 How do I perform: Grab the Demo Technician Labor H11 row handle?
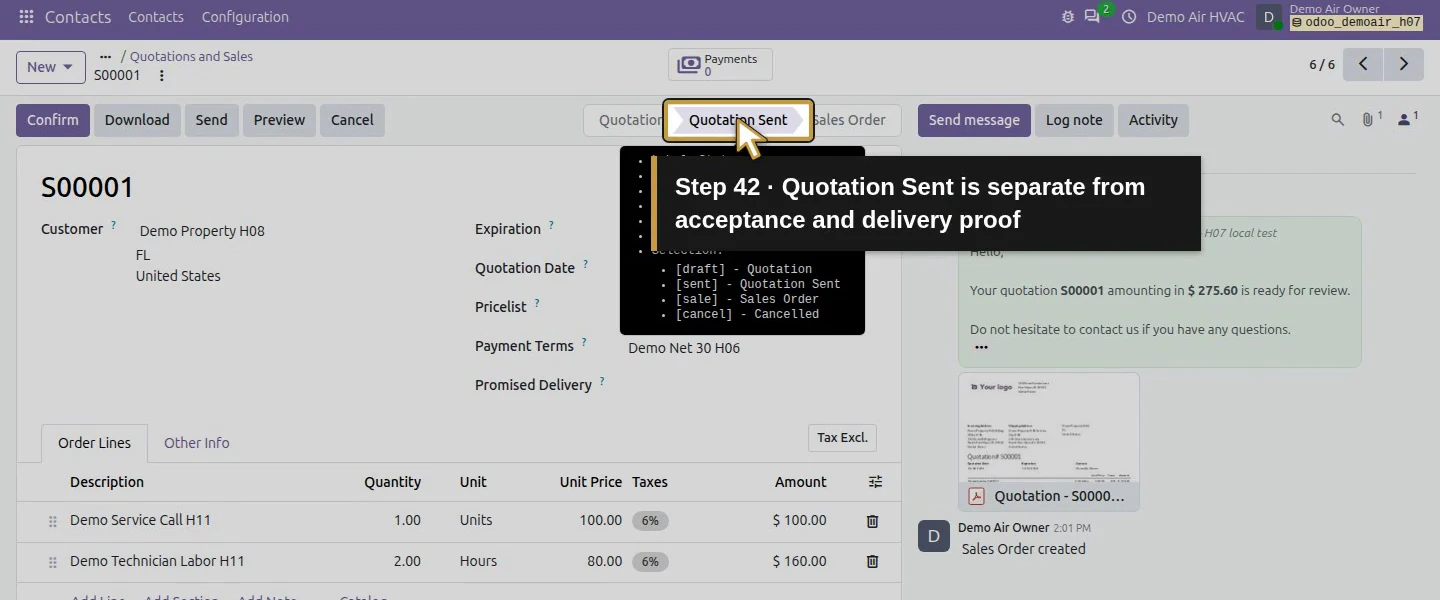point(53,563)
